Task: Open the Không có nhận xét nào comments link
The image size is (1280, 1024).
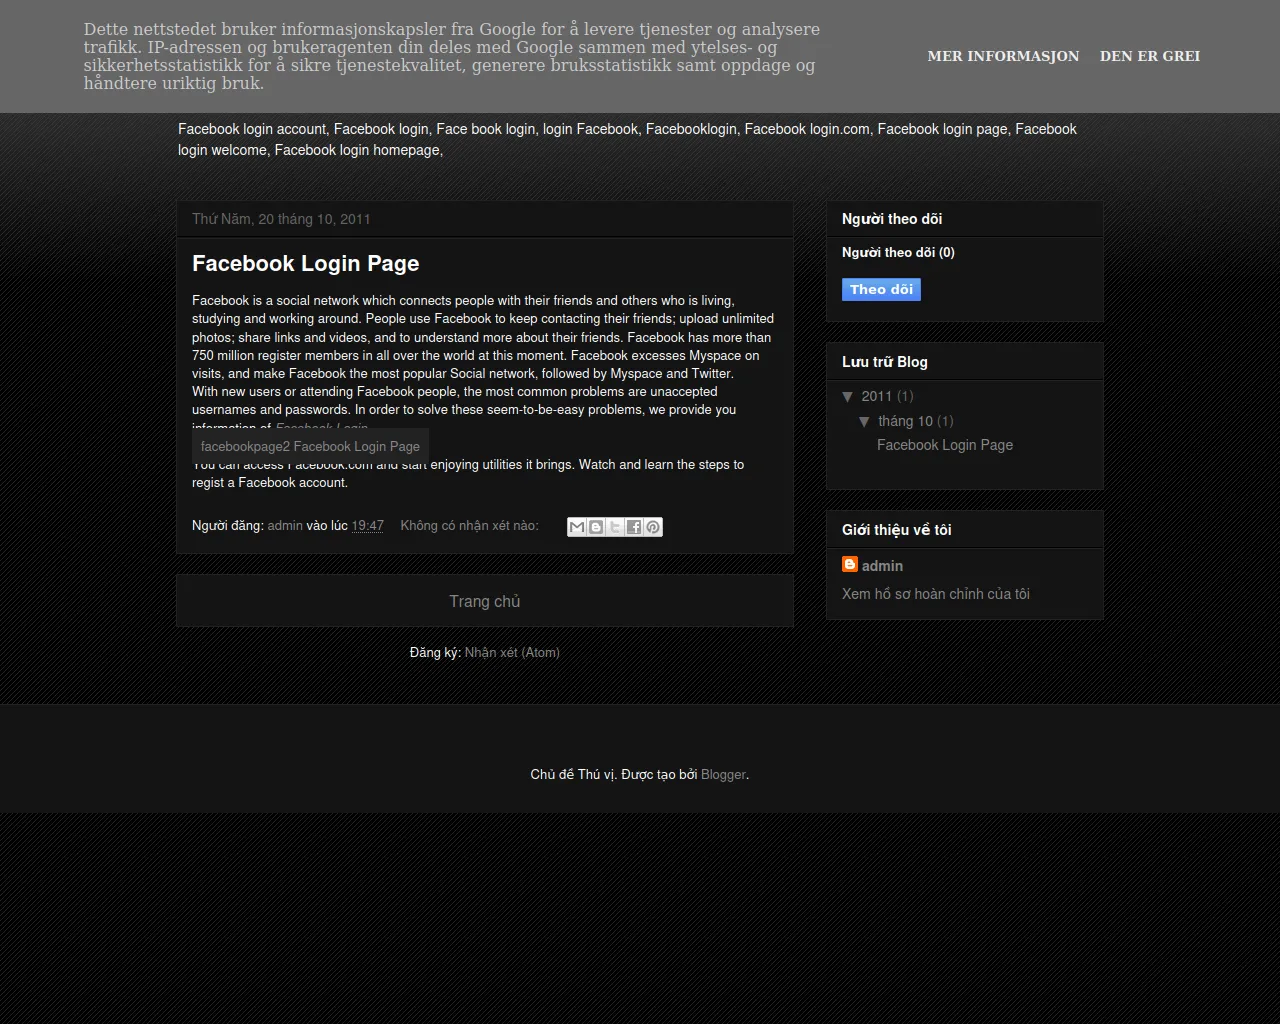Action: [469, 526]
